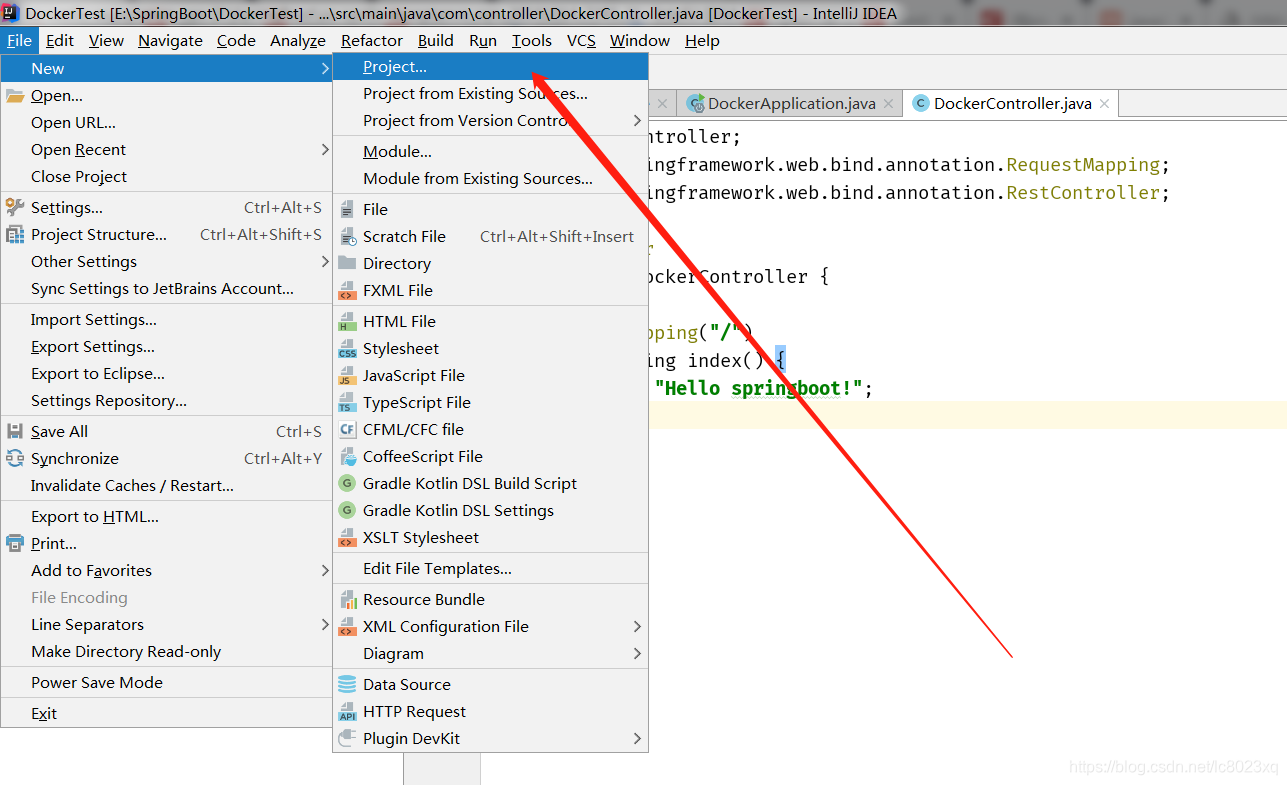1287x785 pixels.
Task: Click RestController in the import line
Action: (x=1082, y=192)
